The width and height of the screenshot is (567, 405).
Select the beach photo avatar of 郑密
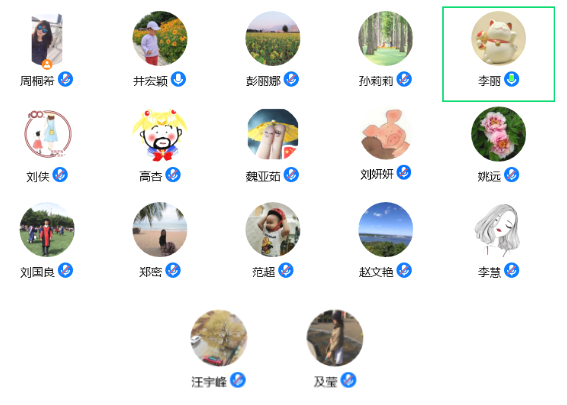[x=160, y=229]
